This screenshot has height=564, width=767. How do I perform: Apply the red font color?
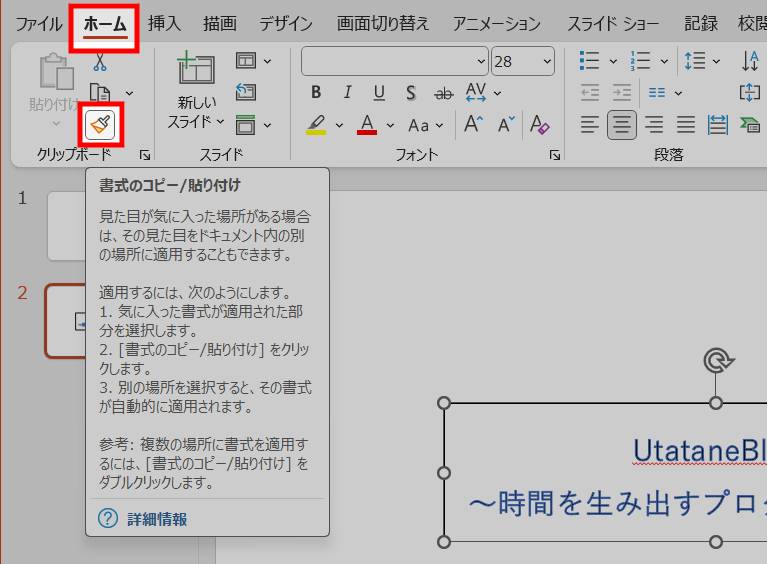367,125
